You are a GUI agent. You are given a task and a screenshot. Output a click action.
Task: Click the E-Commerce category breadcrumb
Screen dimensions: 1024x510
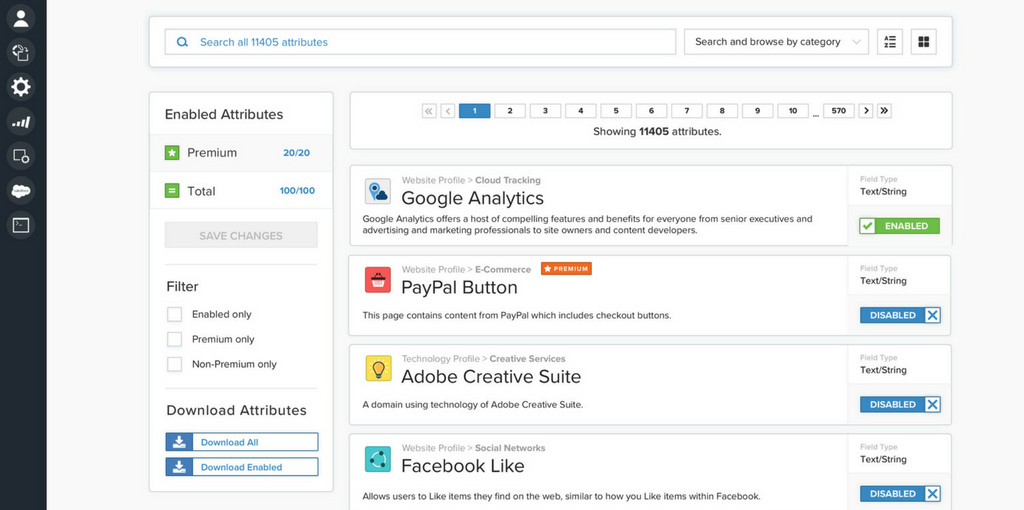[503, 269]
